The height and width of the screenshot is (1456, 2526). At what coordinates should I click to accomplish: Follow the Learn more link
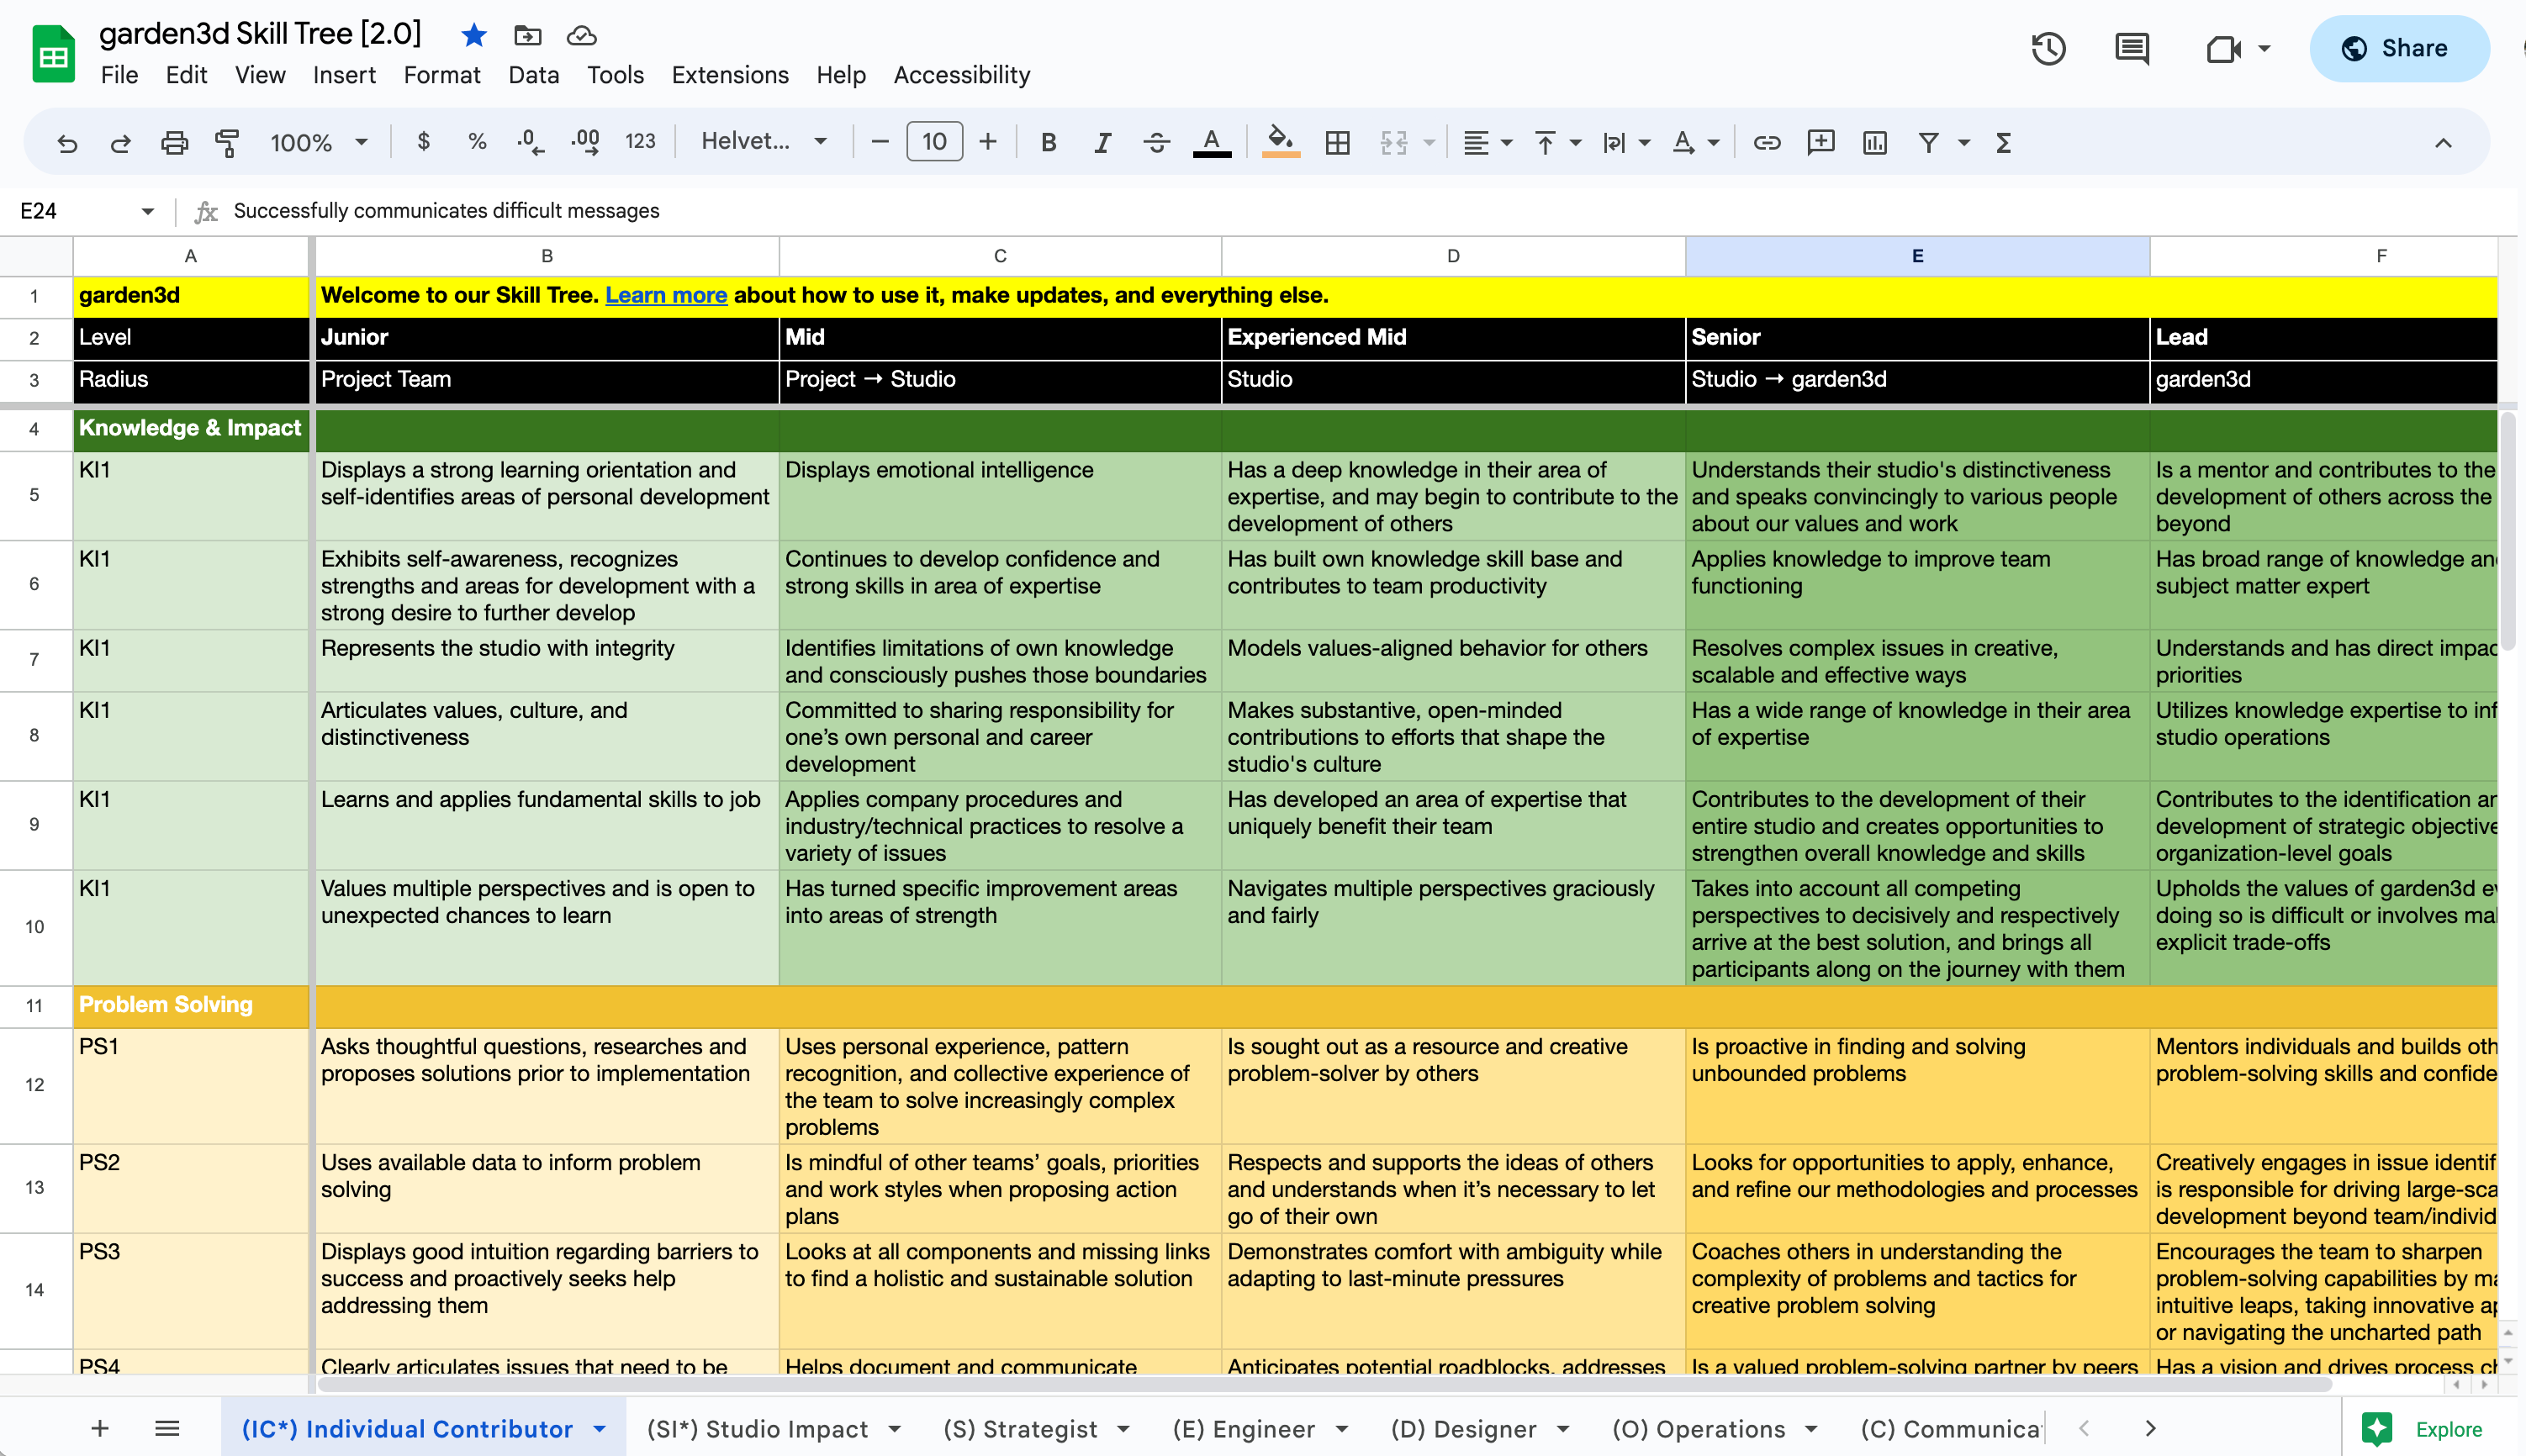(666, 295)
